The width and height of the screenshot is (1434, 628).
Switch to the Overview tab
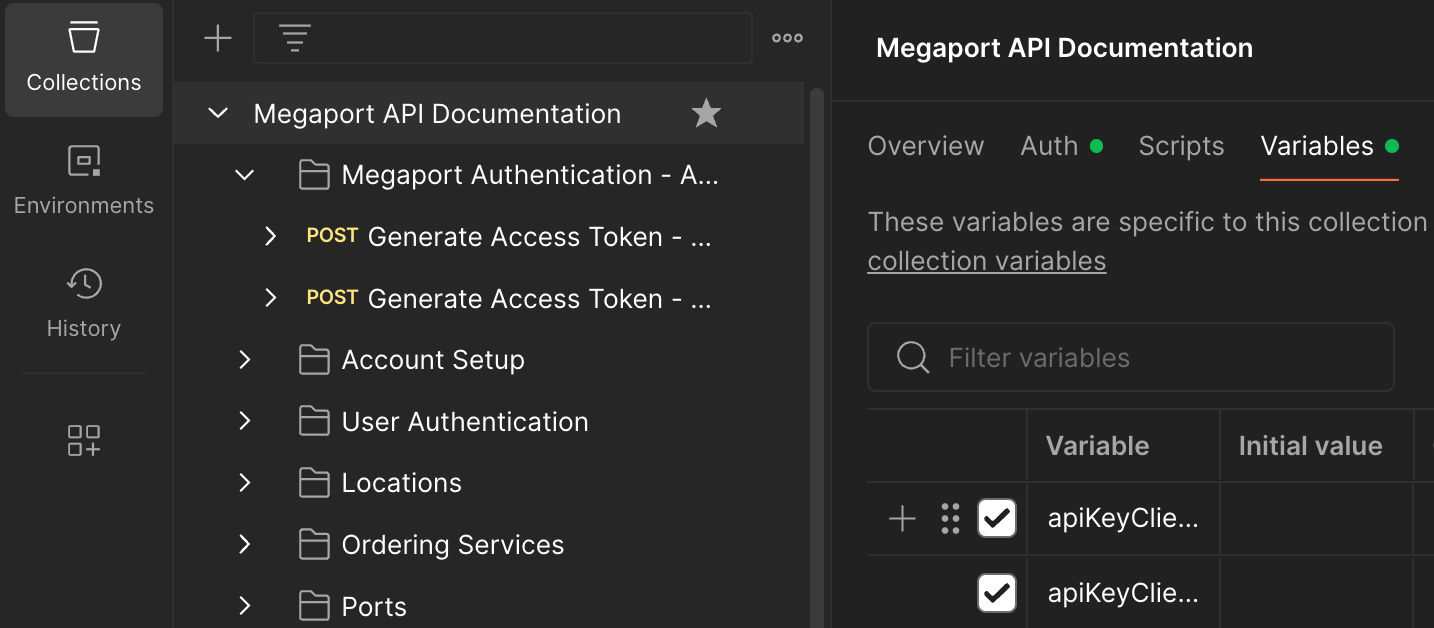click(x=926, y=146)
